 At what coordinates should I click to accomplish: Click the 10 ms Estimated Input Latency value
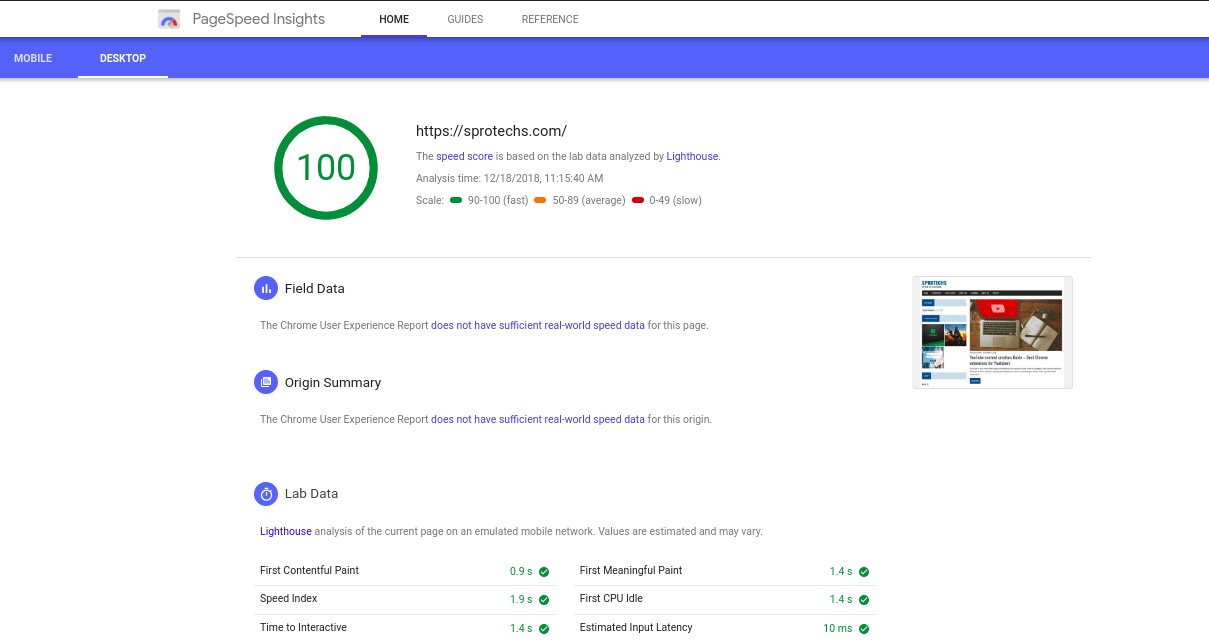pyautogui.click(x=838, y=629)
